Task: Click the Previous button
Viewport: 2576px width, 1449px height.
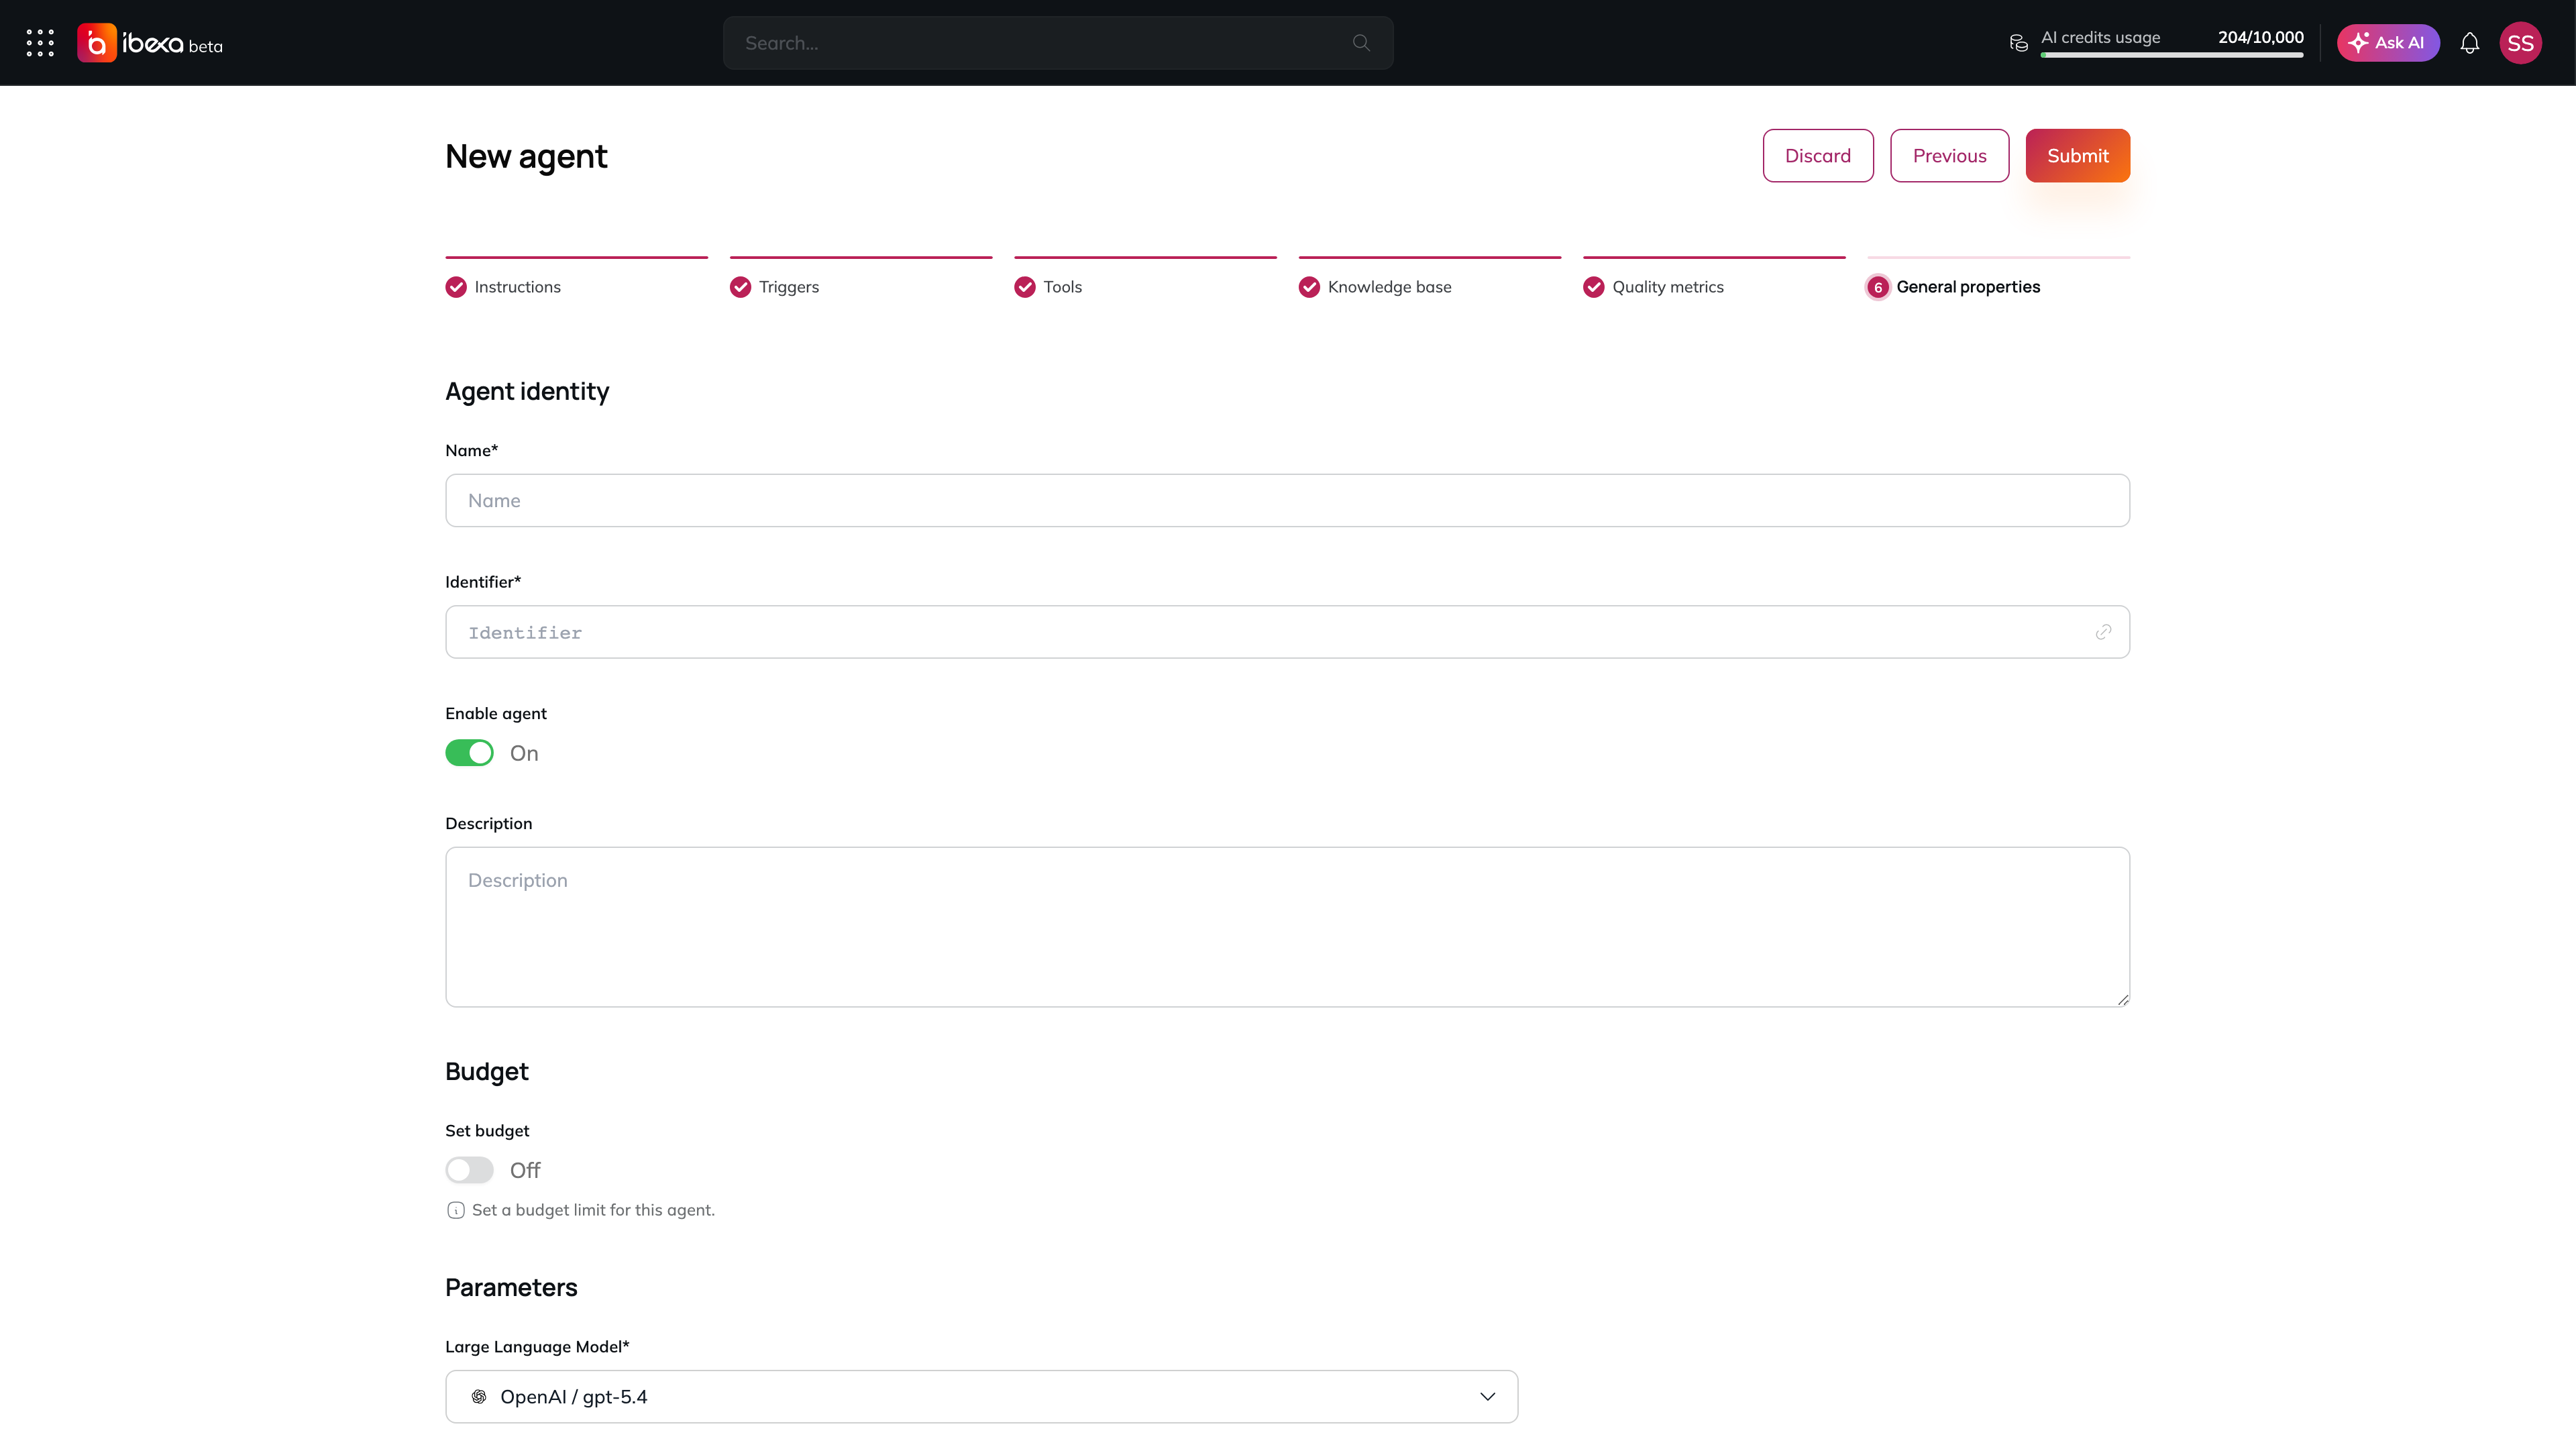Action: pyautogui.click(x=1949, y=155)
